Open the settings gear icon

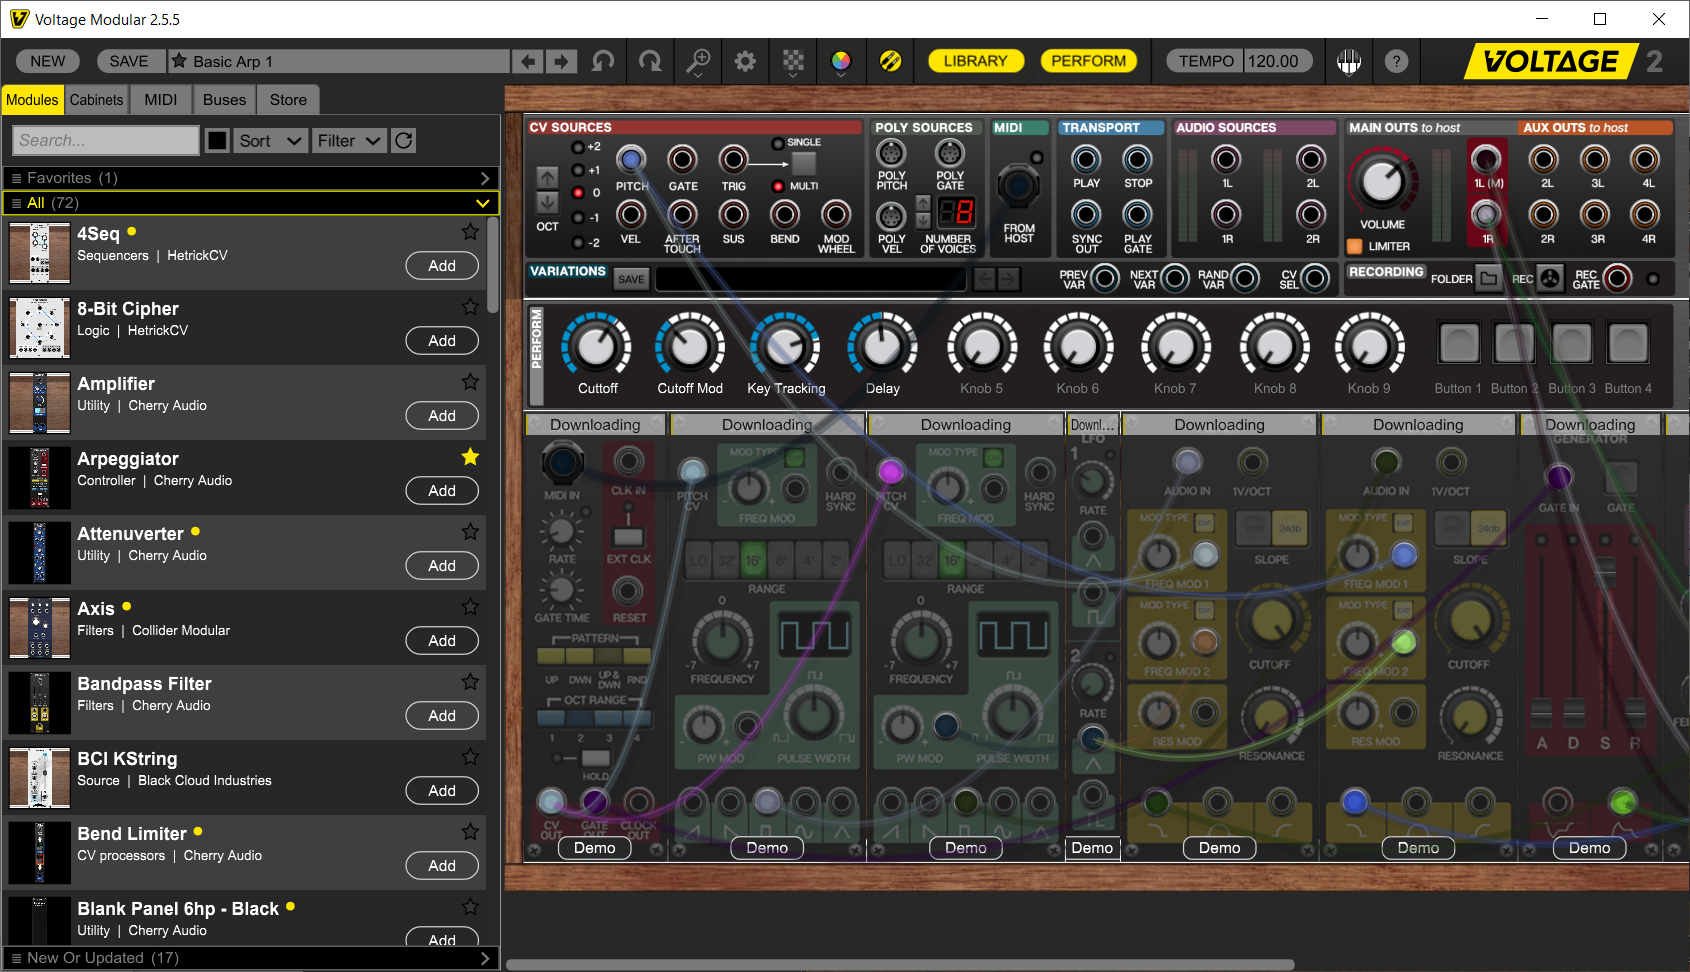745,61
